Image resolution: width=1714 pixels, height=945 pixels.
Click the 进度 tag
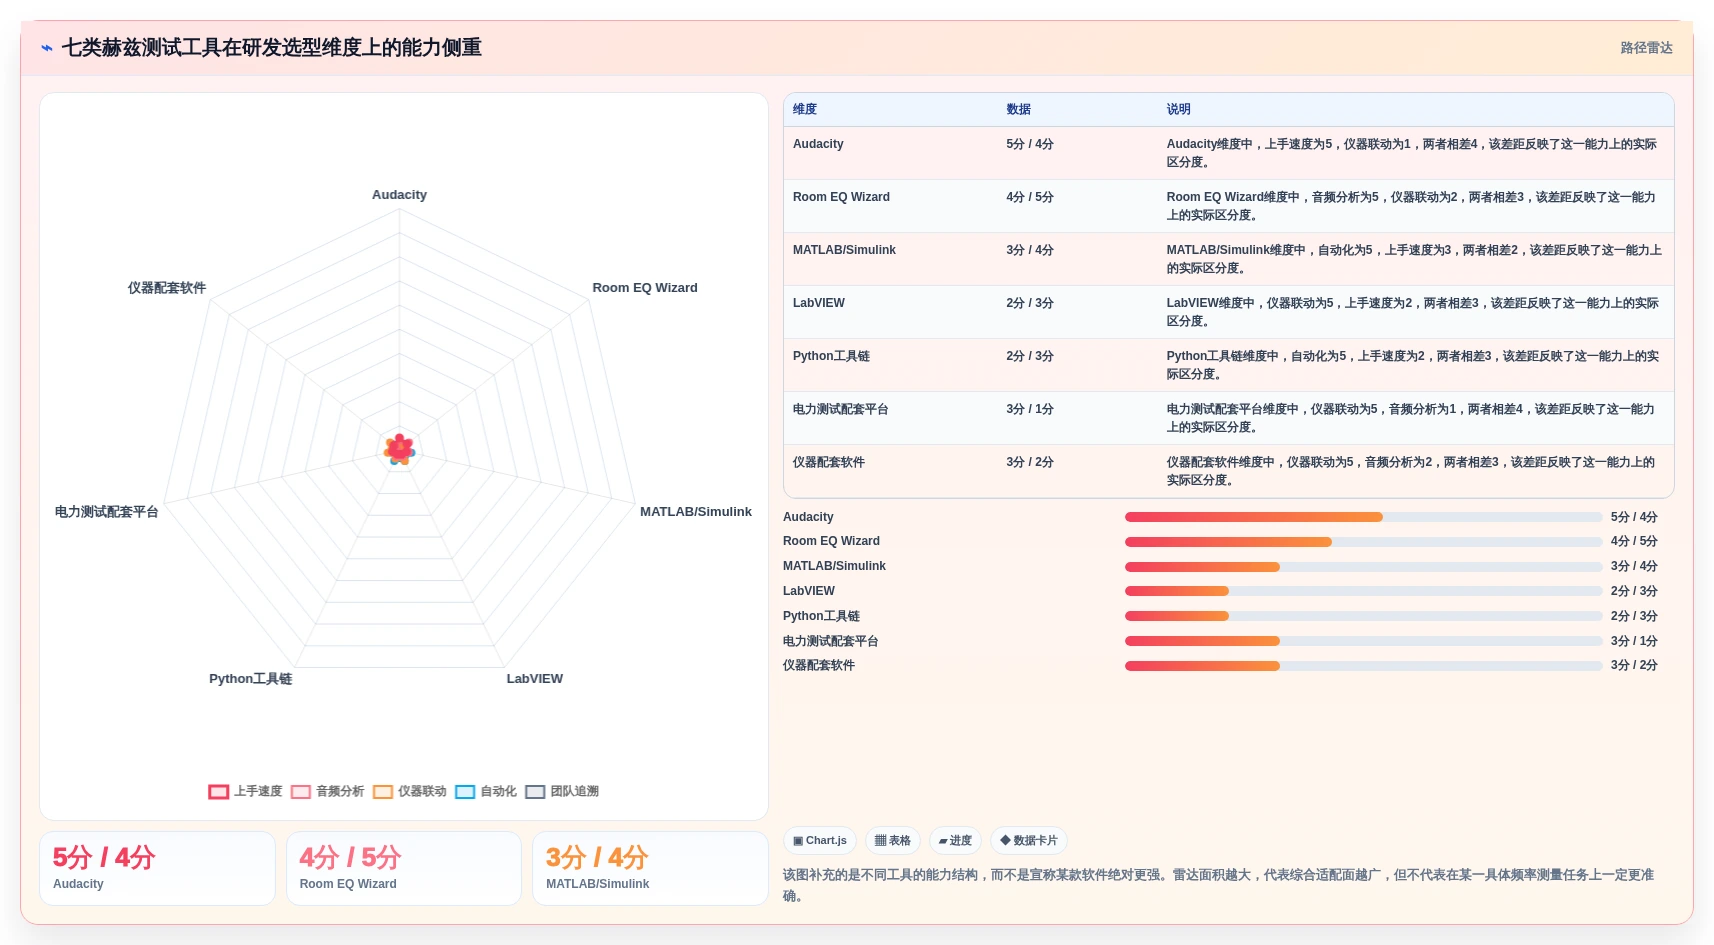click(x=955, y=841)
